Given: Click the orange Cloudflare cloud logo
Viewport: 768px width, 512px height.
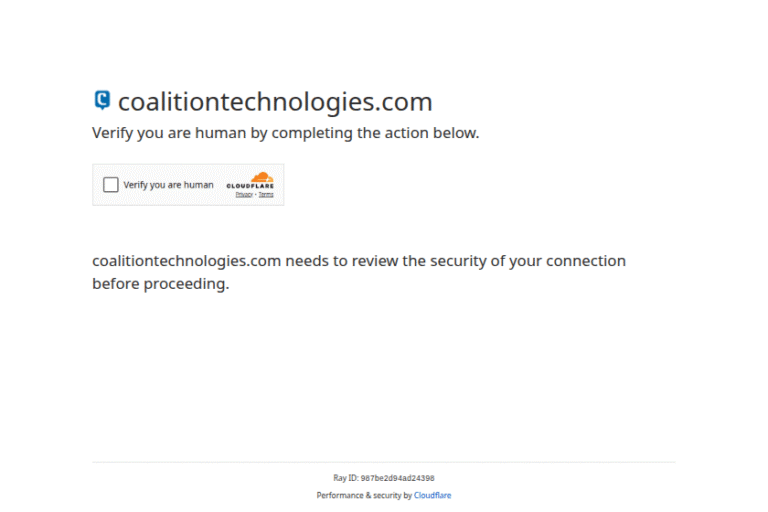Looking at the screenshot, I should click(262, 177).
